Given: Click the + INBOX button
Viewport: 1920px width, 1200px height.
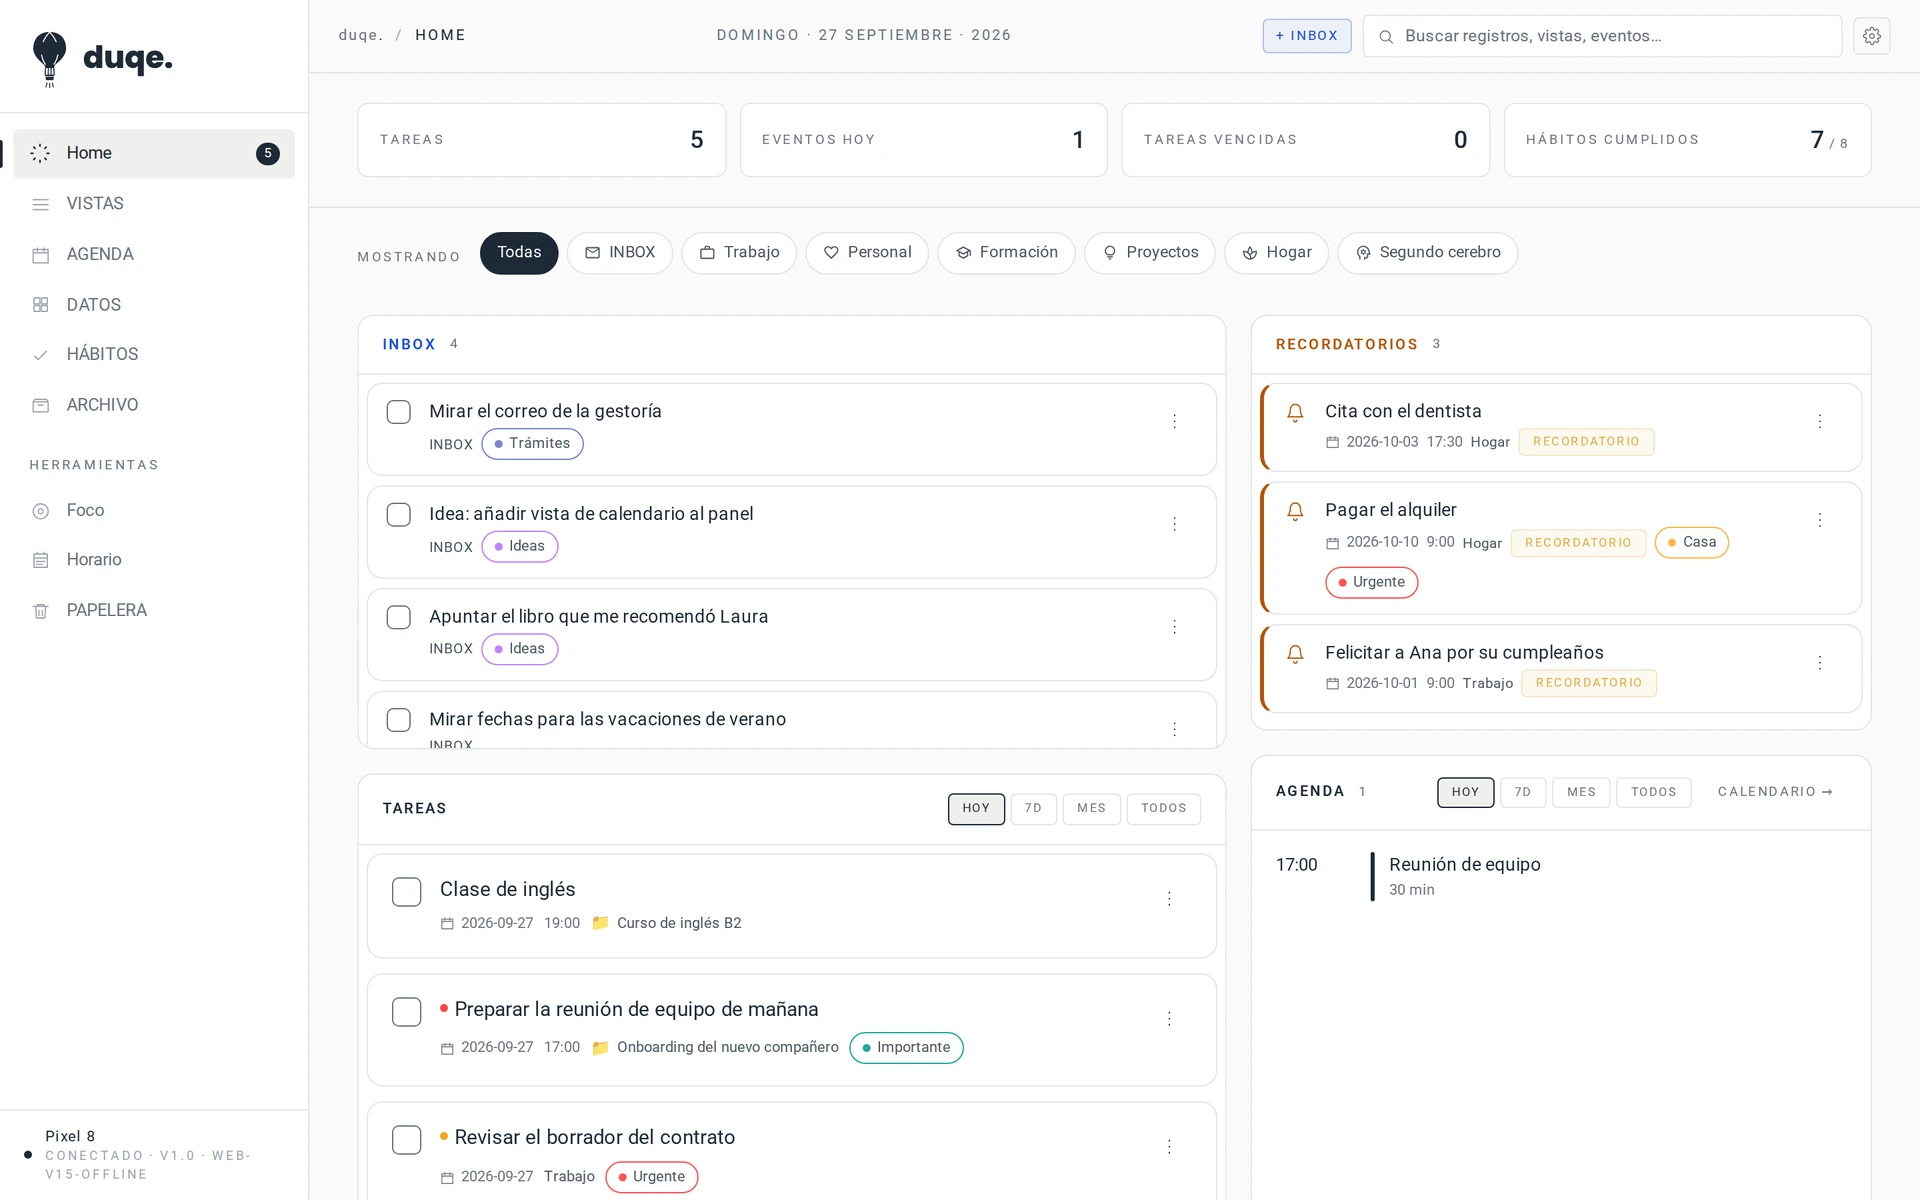Looking at the screenshot, I should pos(1306,36).
